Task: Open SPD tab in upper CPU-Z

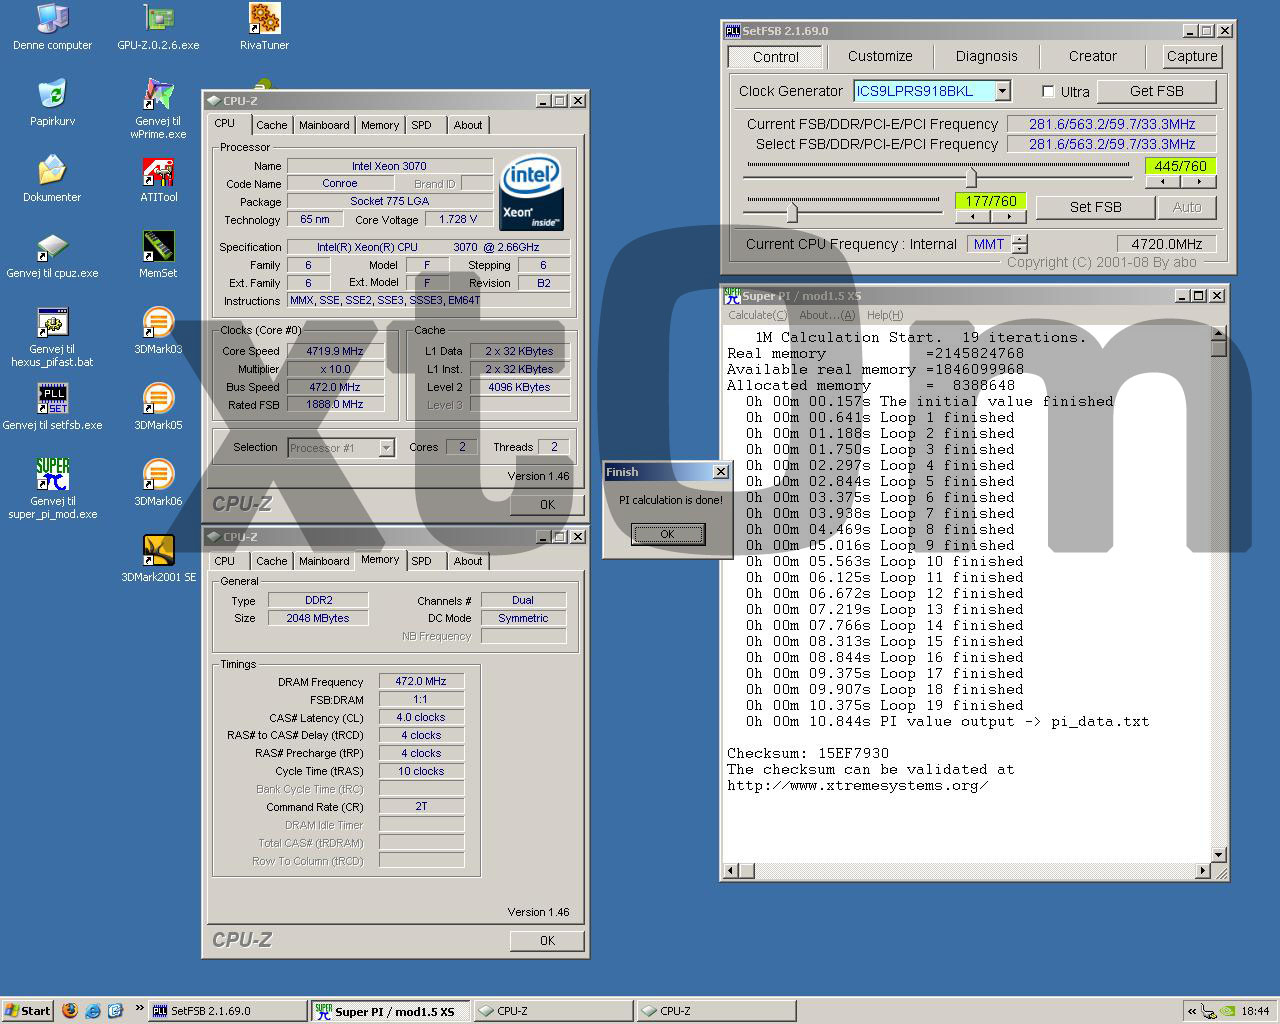Action: [x=422, y=125]
